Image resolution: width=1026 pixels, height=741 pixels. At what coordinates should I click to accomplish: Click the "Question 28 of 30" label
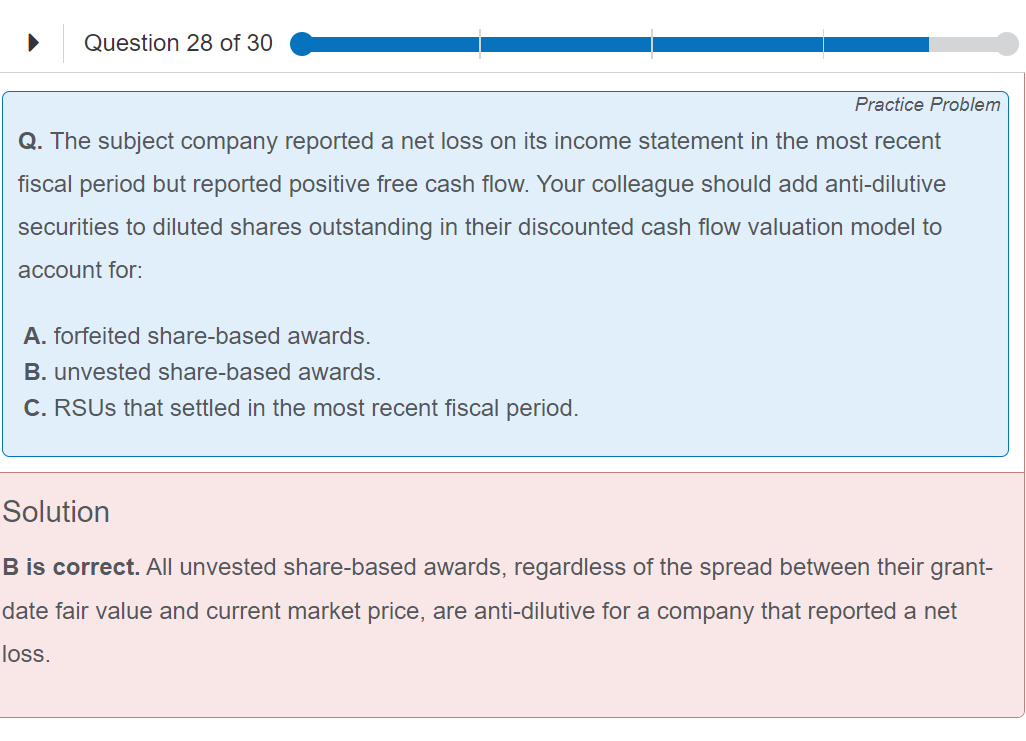[178, 43]
